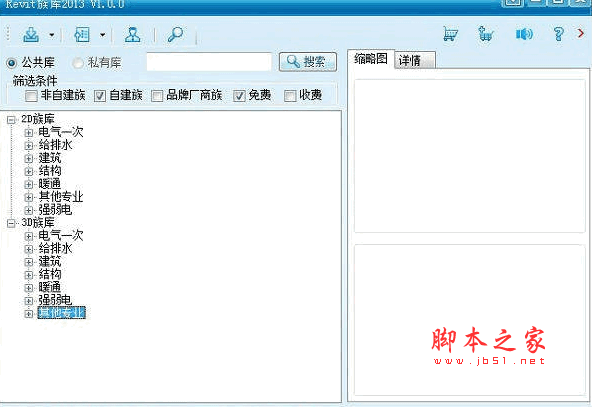Enable the 品牌厂商族 checkbox
This screenshot has height=407, width=592.
157,96
